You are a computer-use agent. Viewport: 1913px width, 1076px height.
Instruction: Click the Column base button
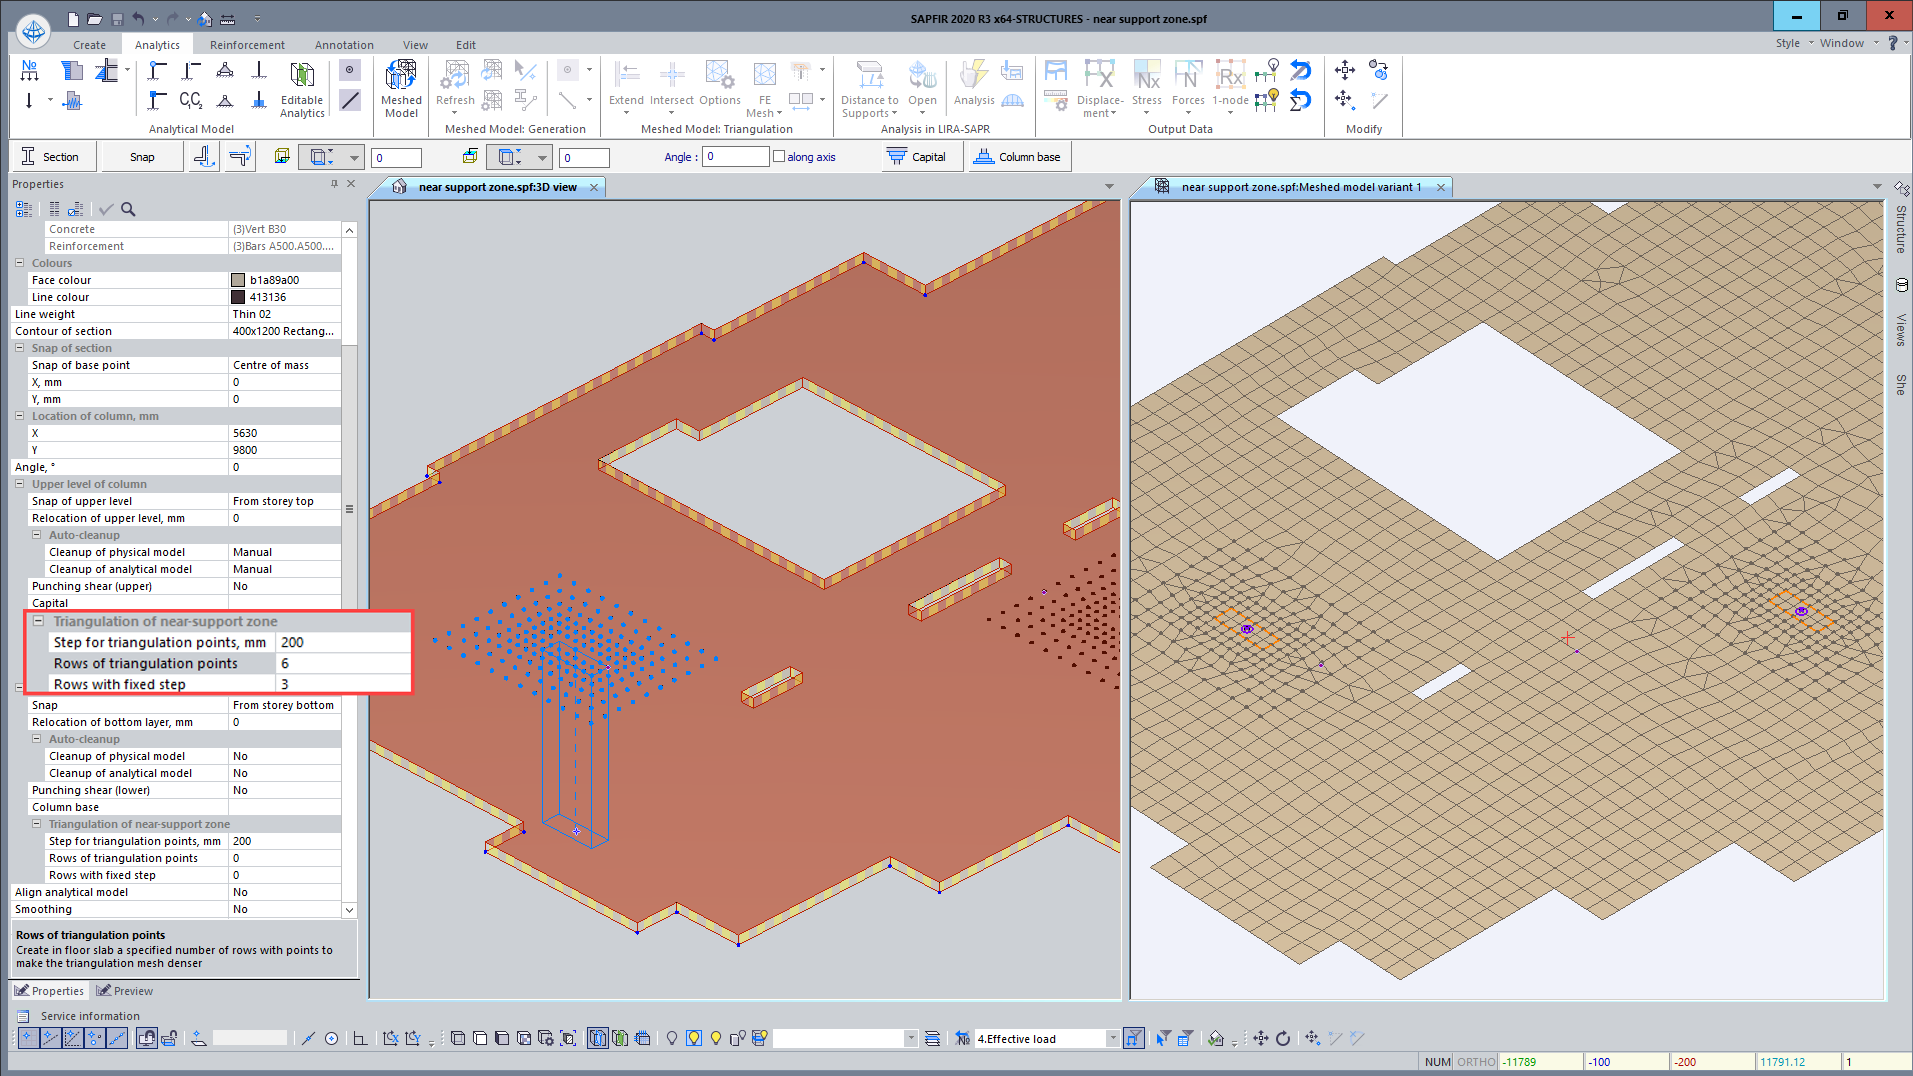pyautogui.click(x=1018, y=157)
